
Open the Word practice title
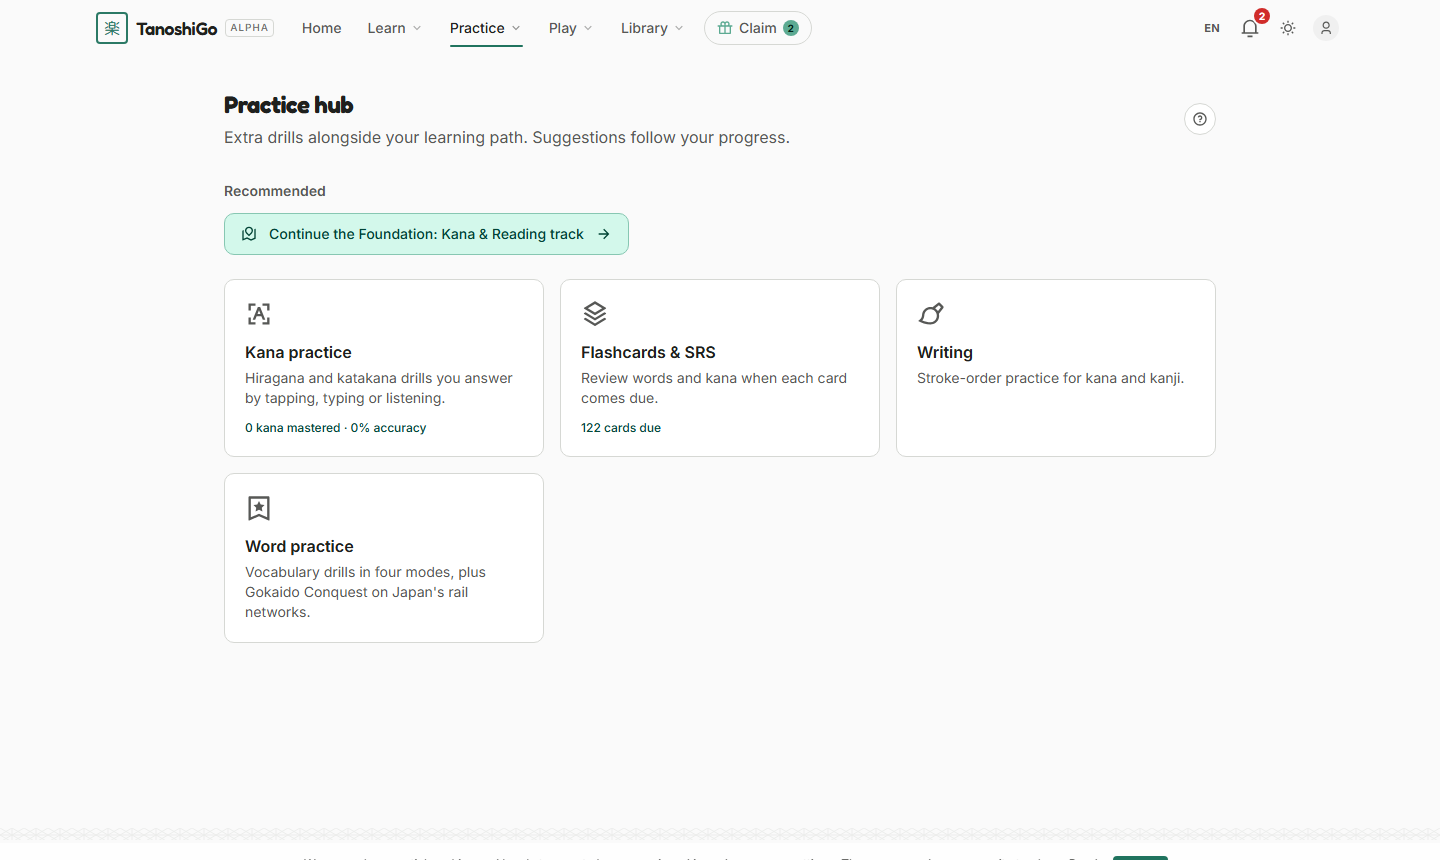tap(299, 546)
